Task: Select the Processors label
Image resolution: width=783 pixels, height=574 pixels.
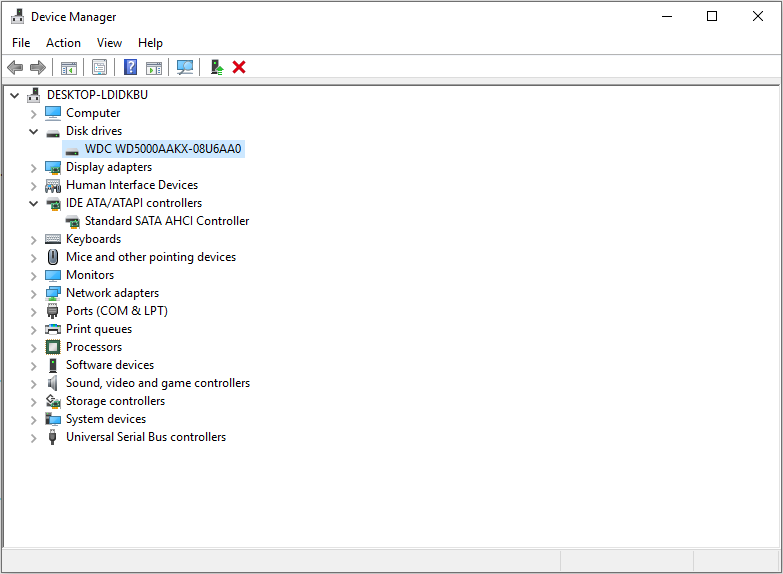Action: click(94, 347)
